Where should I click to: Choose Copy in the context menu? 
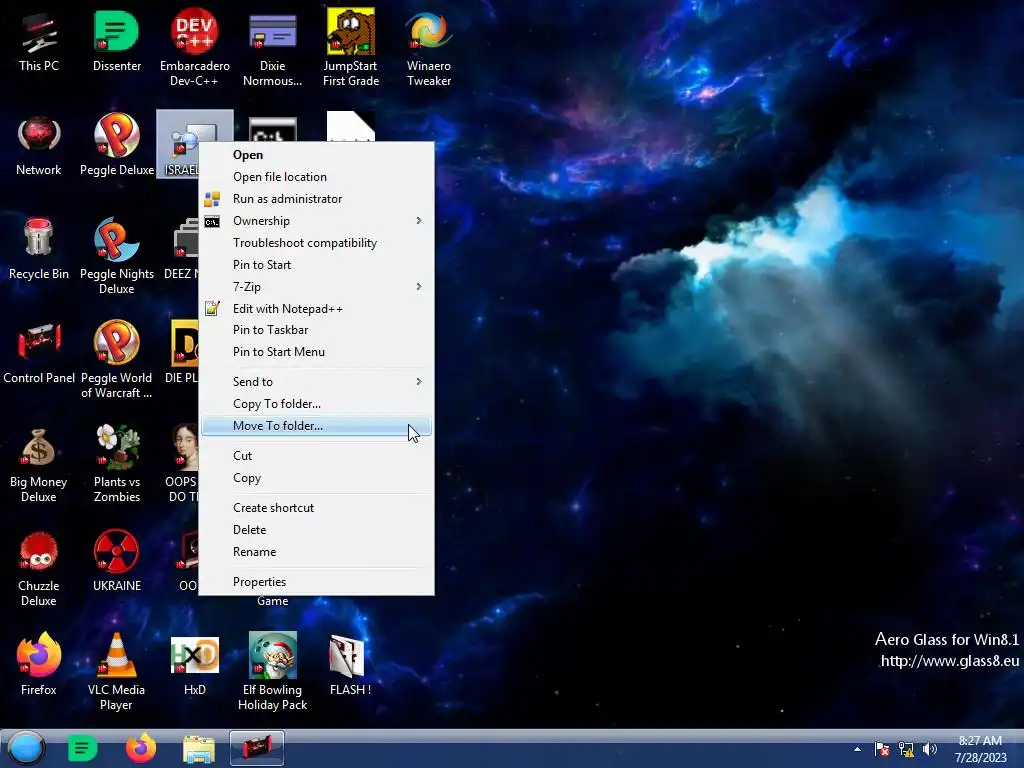tap(316, 478)
